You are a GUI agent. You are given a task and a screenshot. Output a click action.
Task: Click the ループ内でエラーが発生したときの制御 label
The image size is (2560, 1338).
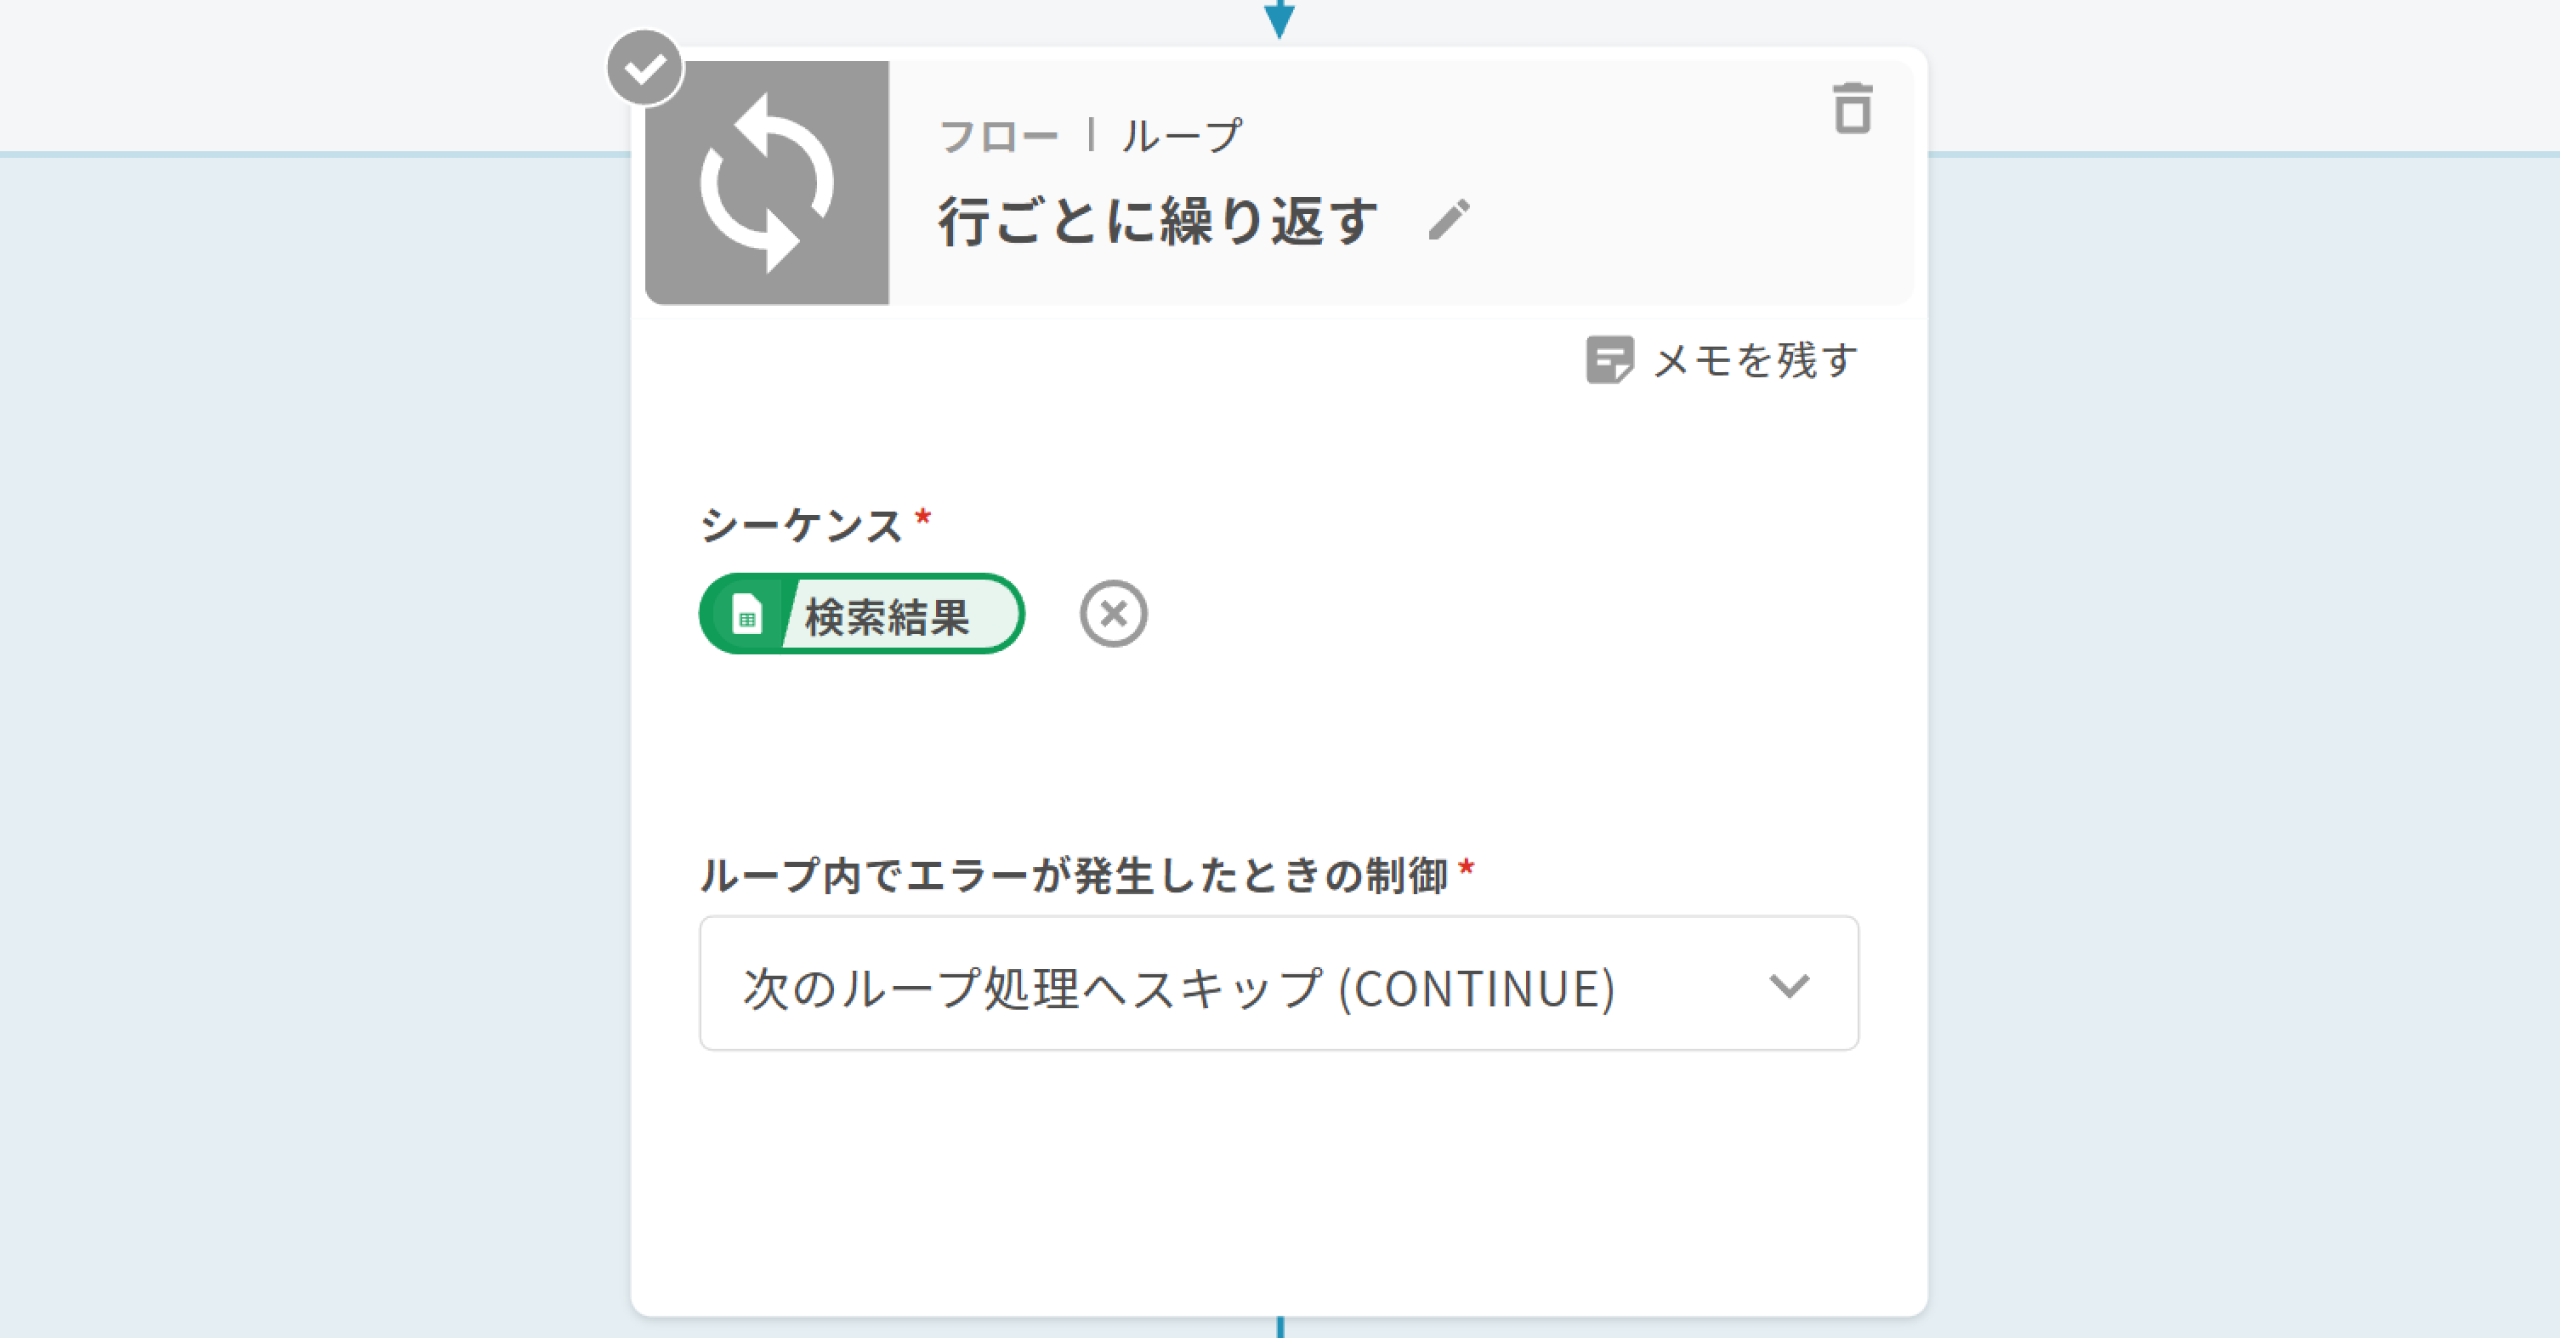(x=1073, y=876)
